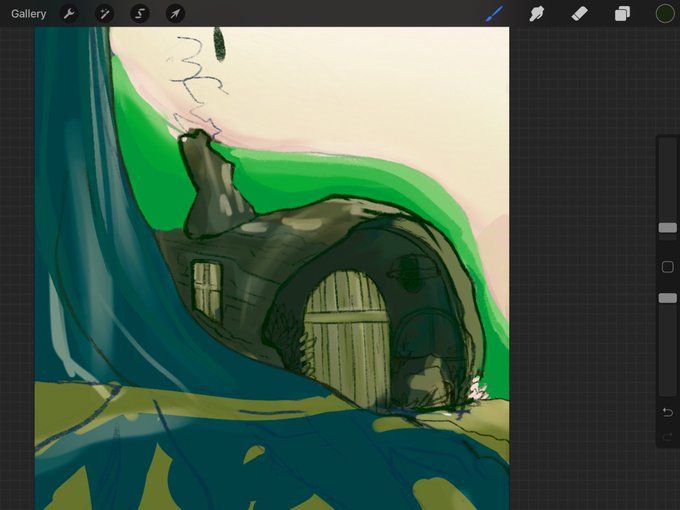The height and width of the screenshot is (510, 680).
Task: Click the wooden door in the painting
Action: [x=347, y=338]
